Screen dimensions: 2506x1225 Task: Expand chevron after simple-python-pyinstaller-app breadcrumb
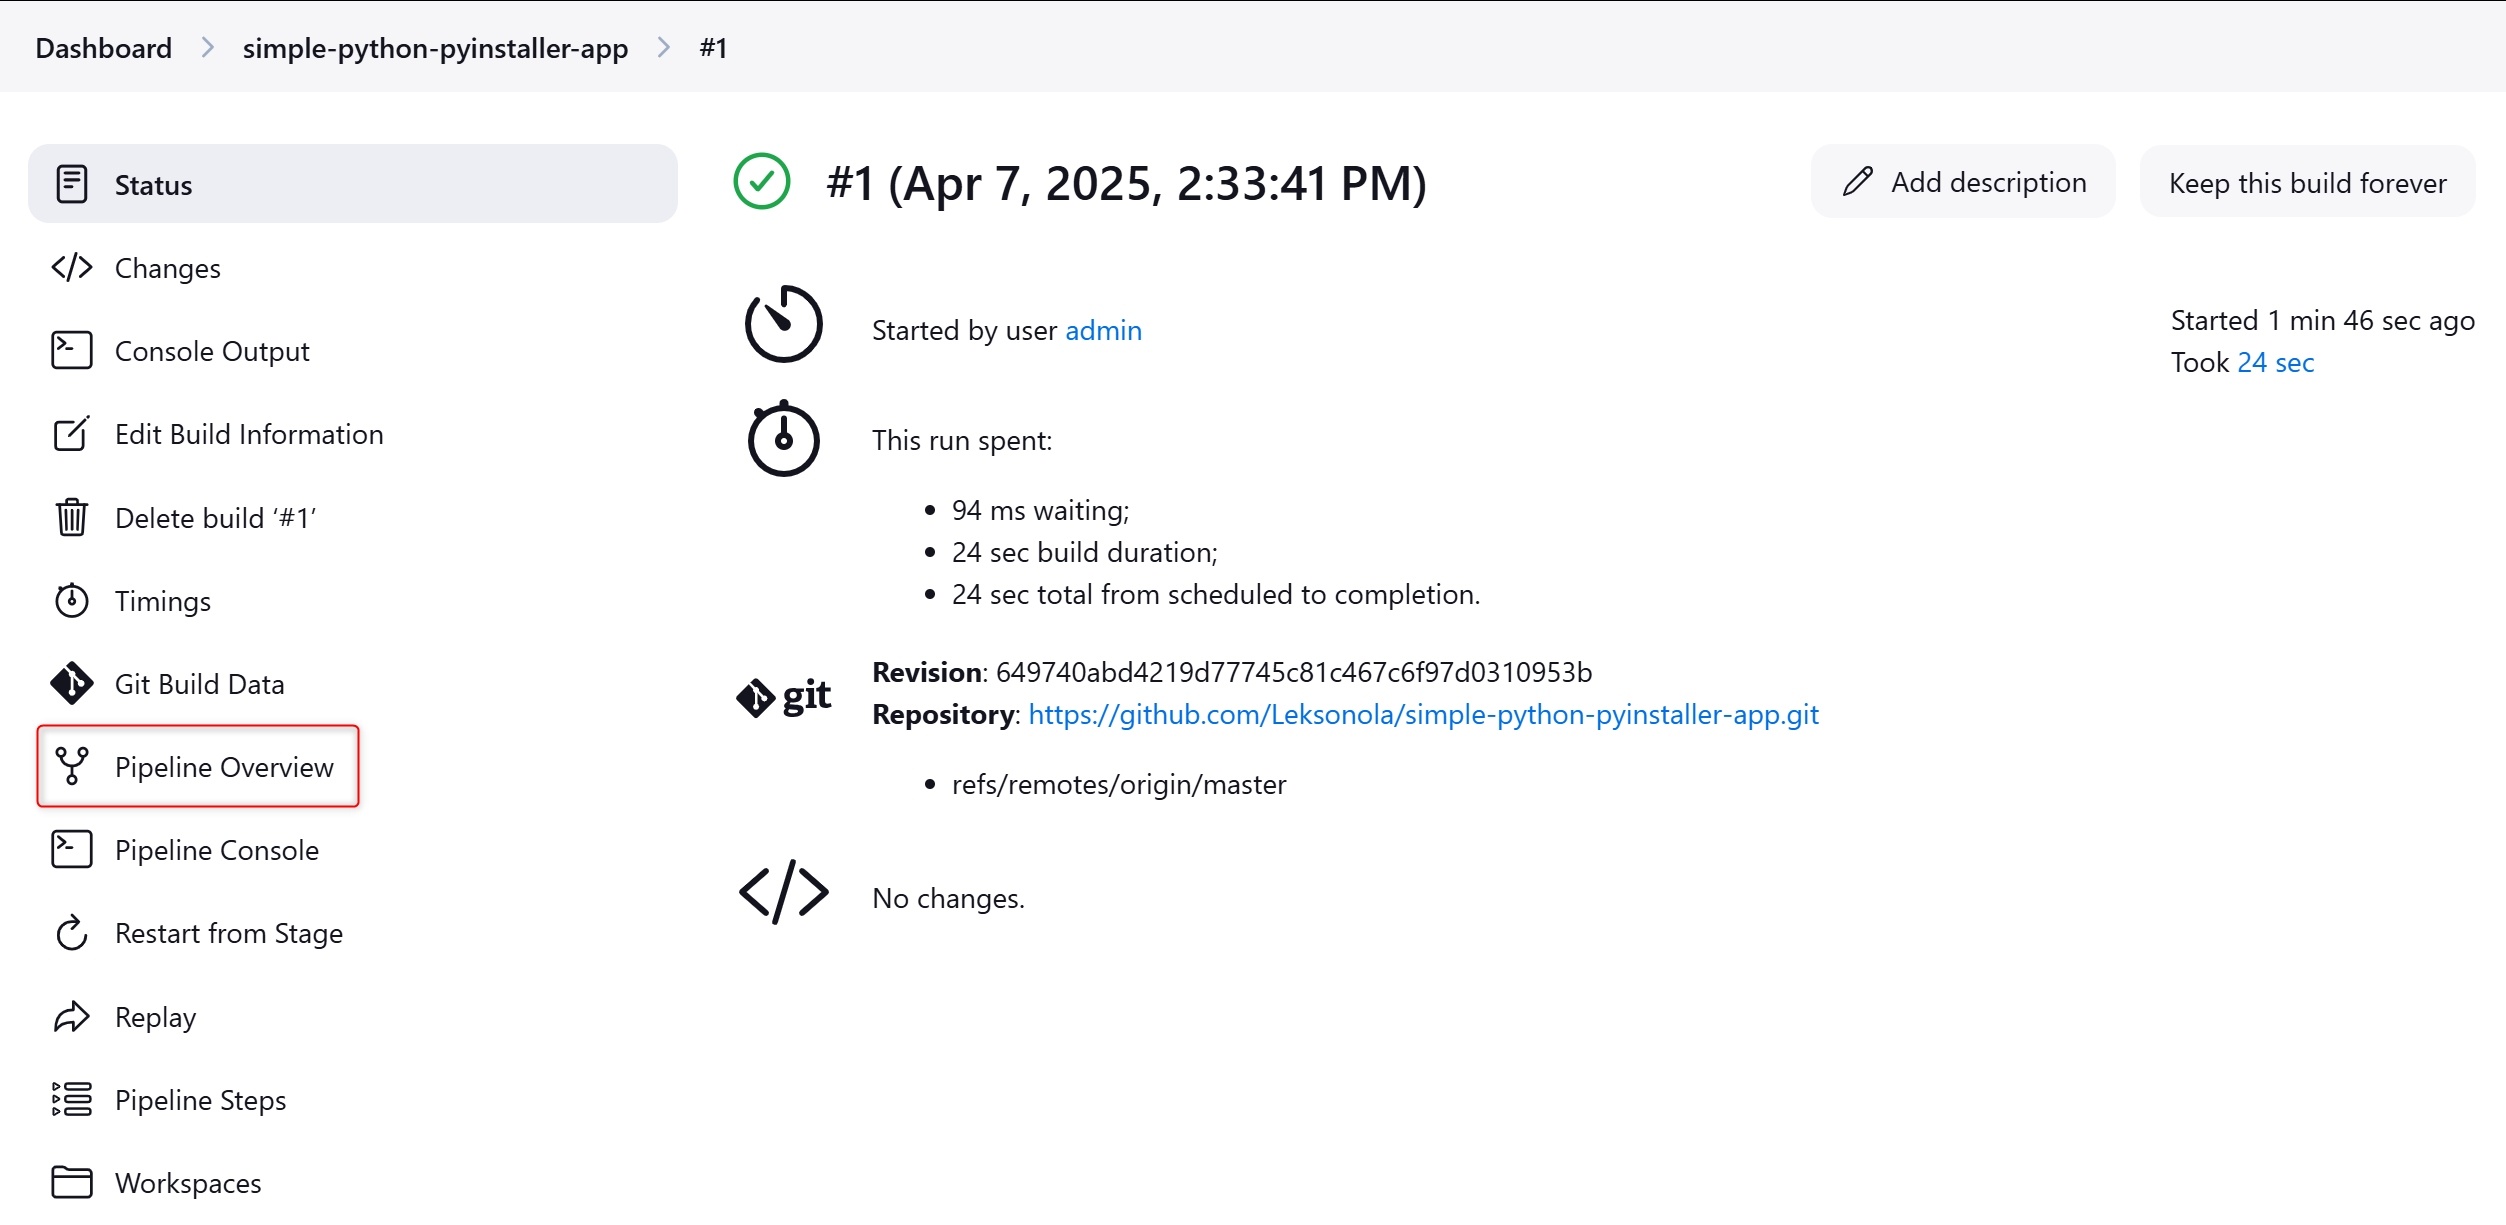664,48
